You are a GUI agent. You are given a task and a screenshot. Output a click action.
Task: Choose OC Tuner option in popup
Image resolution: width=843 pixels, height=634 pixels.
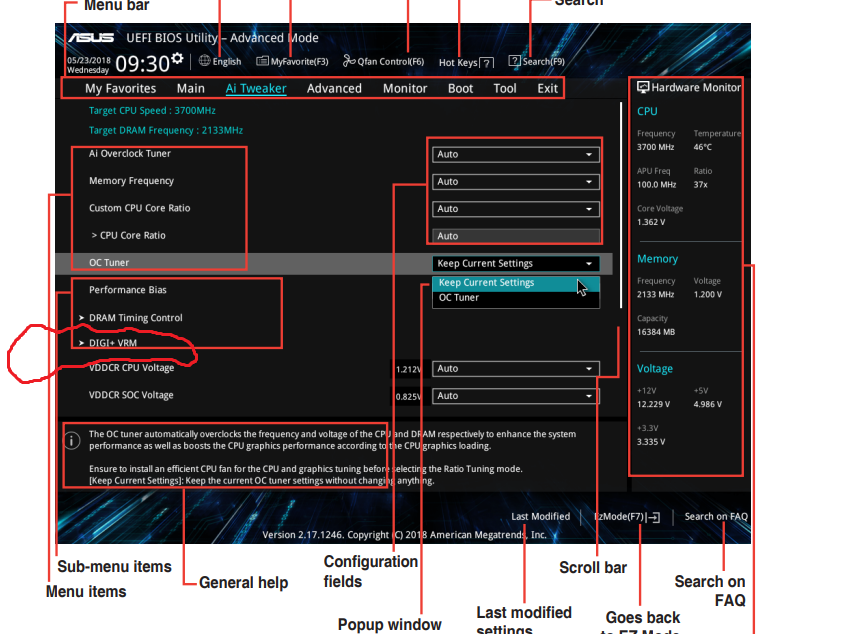coord(516,298)
